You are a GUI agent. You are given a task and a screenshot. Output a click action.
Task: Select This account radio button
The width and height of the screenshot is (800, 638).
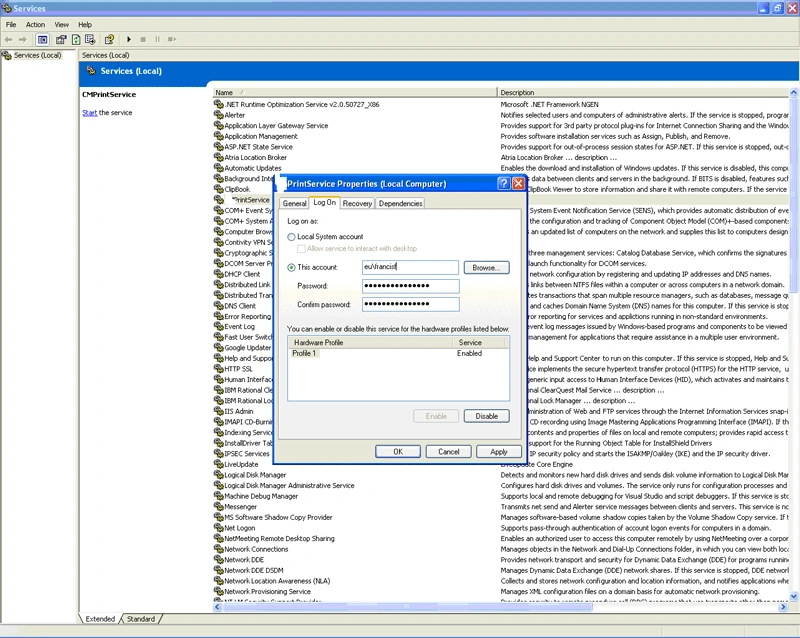291,267
